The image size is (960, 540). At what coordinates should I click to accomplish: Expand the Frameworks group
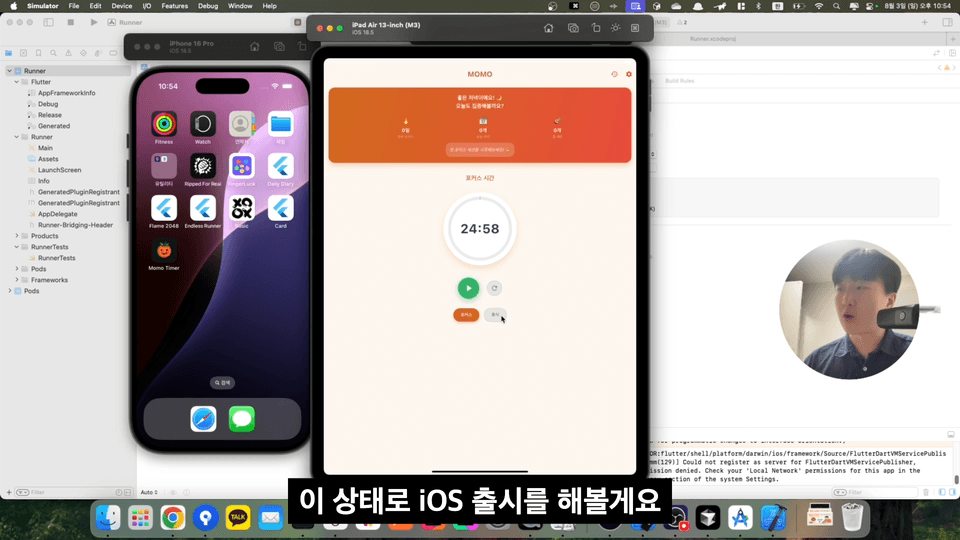17,280
